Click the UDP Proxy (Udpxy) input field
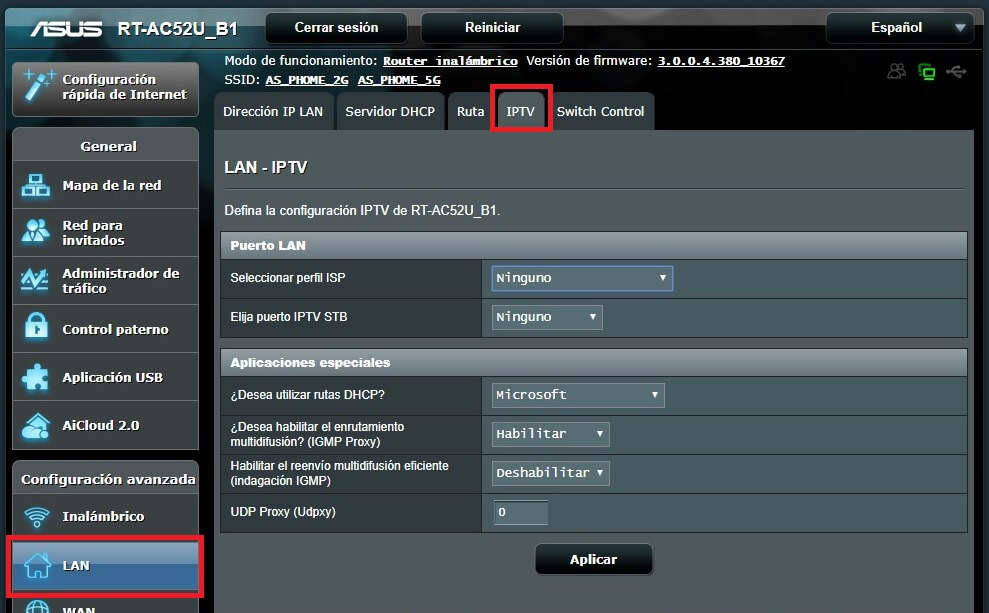989x613 pixels. tap(520, 512)
